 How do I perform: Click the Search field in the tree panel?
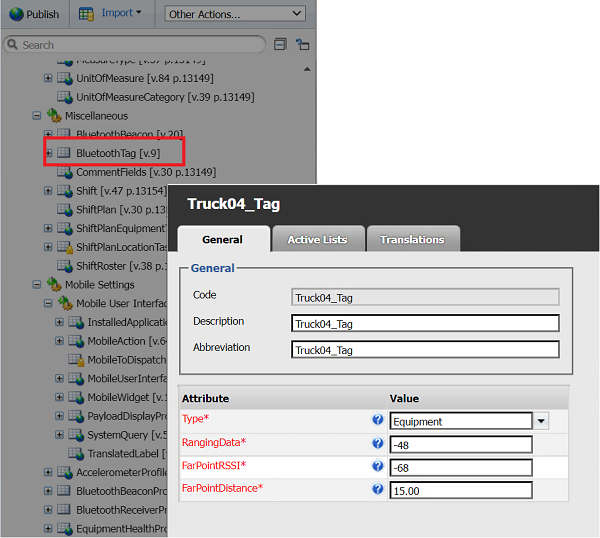pyautogui.click(x=135, y=44)
